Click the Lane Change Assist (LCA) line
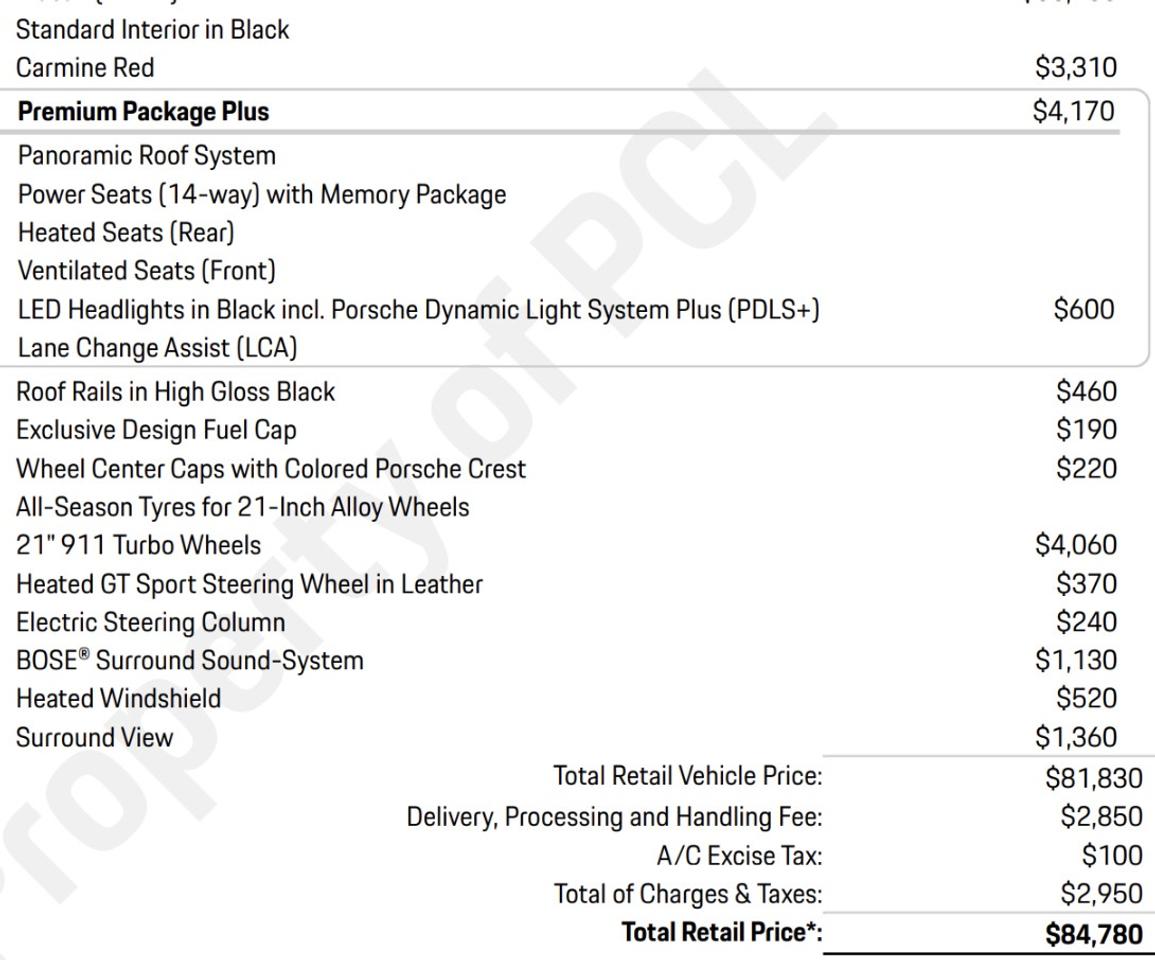The height and width of the screenshot is (960, 1155). [158, 348]
